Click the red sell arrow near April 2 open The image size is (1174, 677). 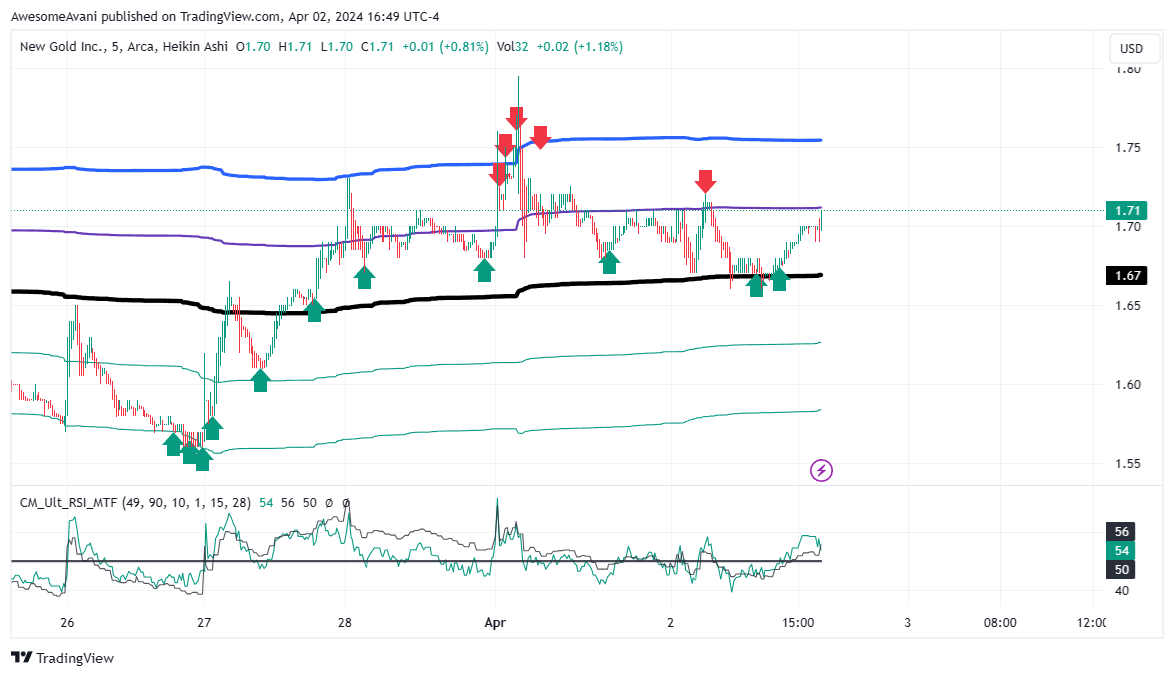(705, 181)
